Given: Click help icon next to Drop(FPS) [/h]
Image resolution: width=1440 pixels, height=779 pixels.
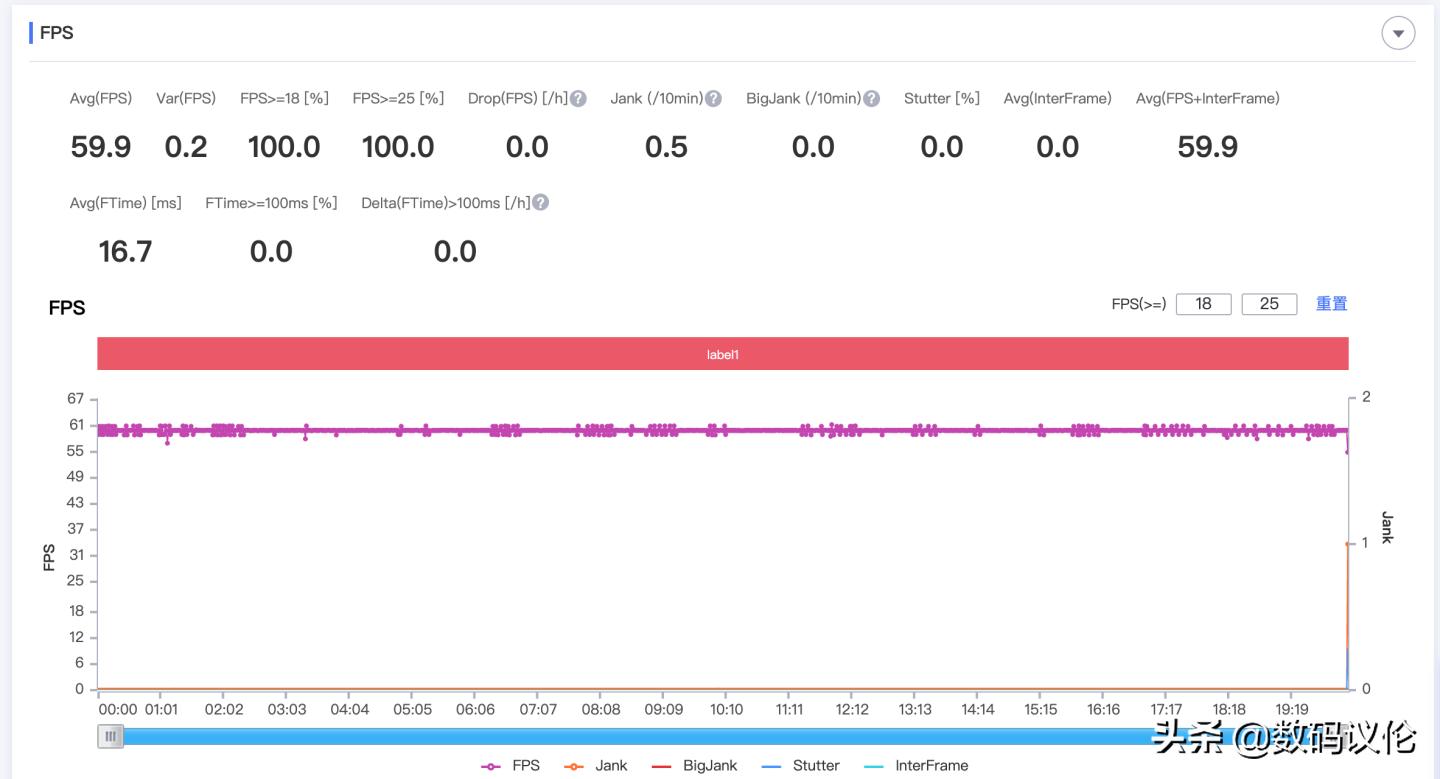Looking at the screenshot, I should pos(578,99).
